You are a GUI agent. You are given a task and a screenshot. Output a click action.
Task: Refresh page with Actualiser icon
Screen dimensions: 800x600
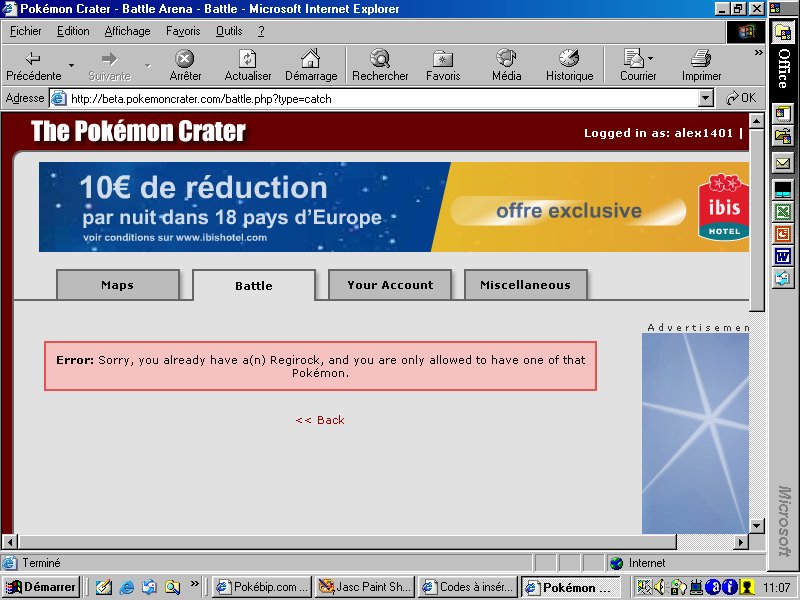pyautogui.click(x=248, y=60)
